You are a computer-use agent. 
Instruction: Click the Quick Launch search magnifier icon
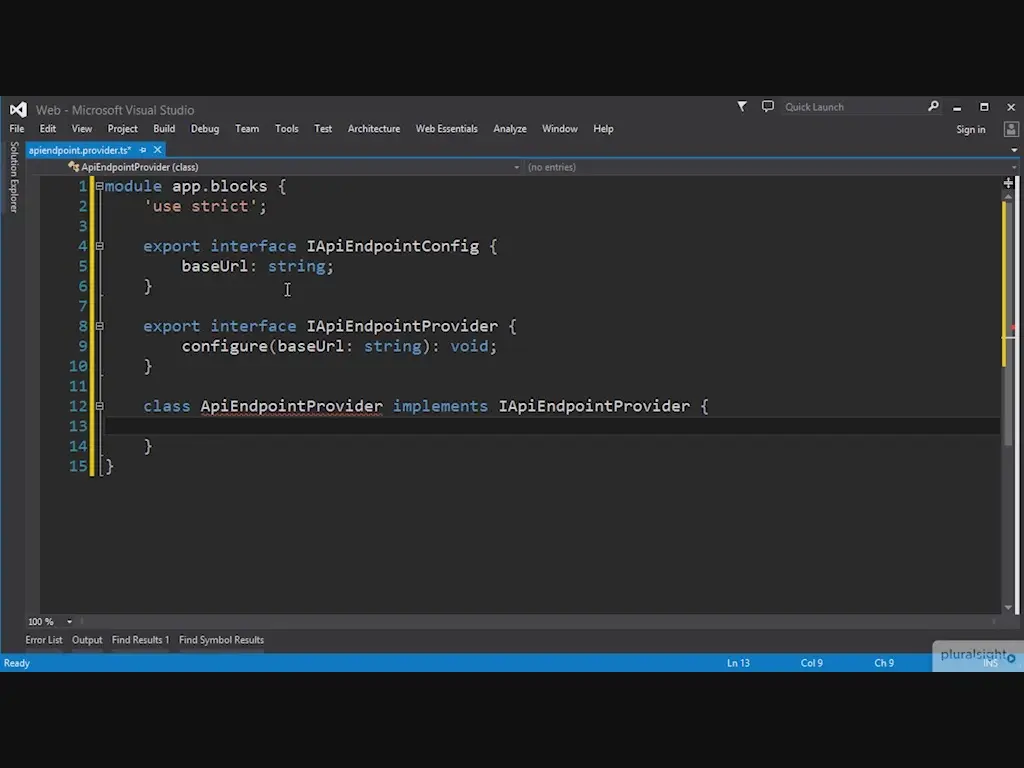click(933, 106)
